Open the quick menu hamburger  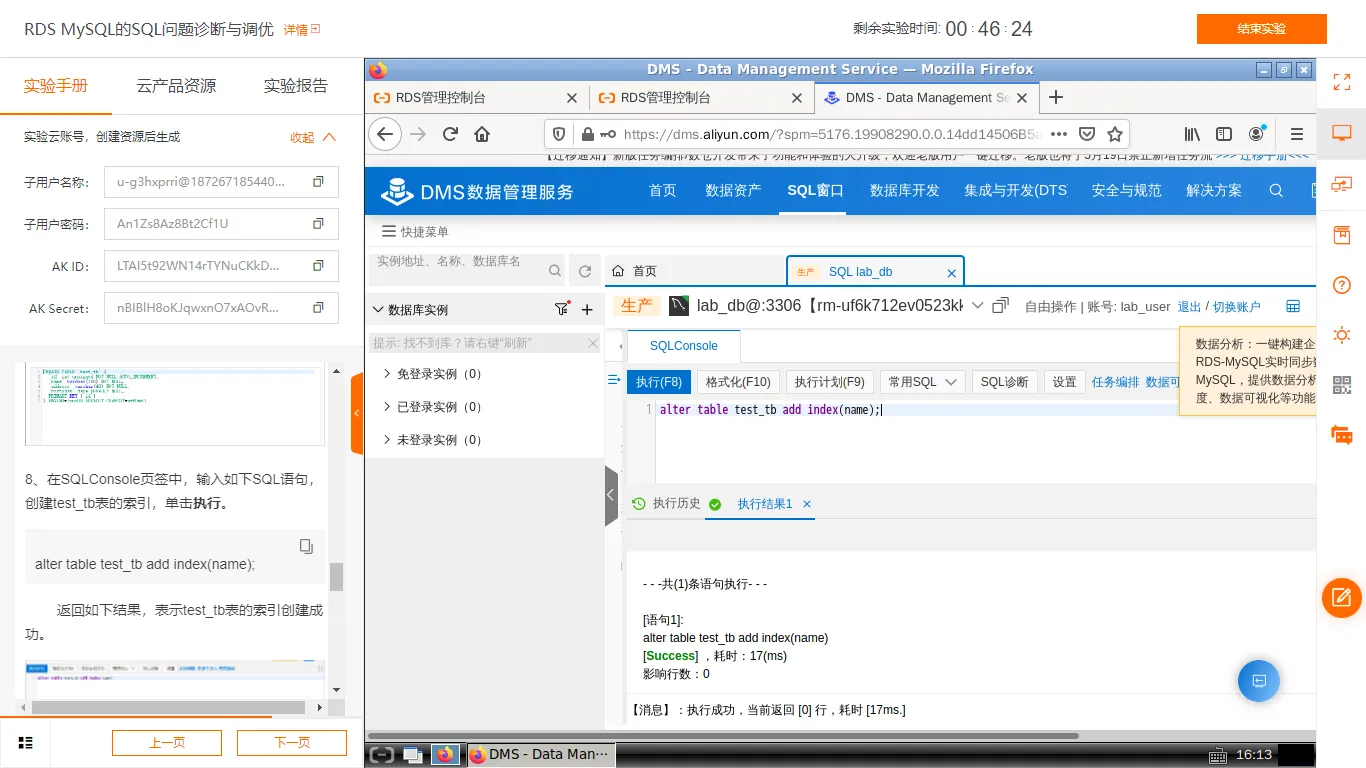coord(389,231)
